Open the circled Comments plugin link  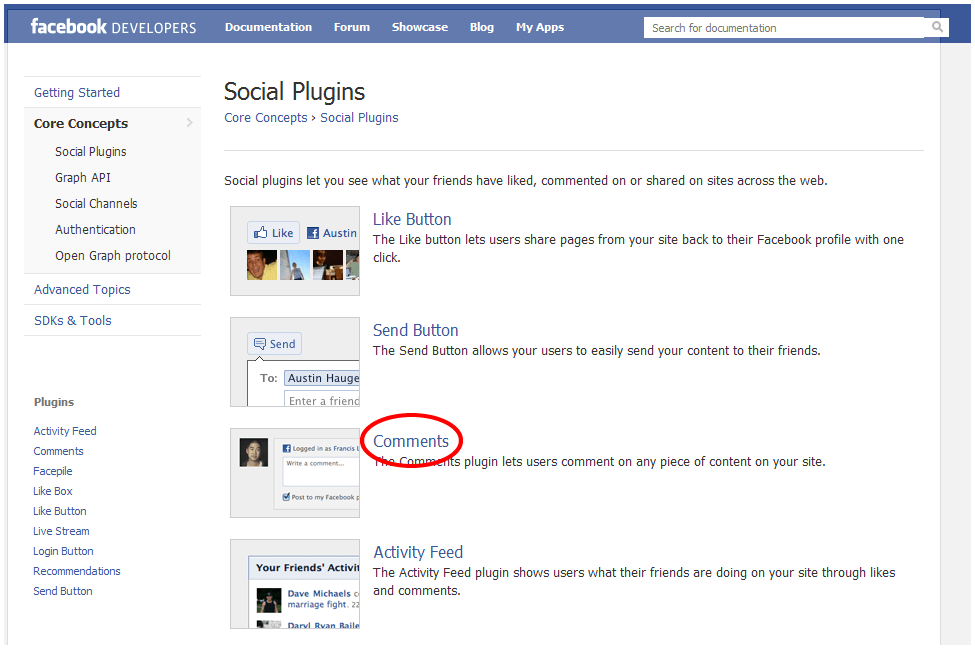(x=411, y=440)
